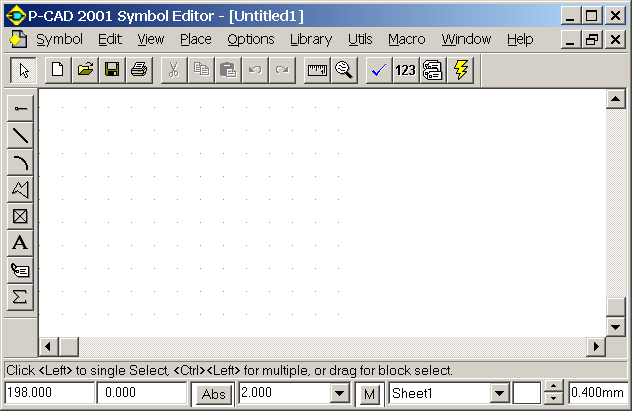632x411 pixels.
Task: Select the Place Line tool
Action: 20,135
